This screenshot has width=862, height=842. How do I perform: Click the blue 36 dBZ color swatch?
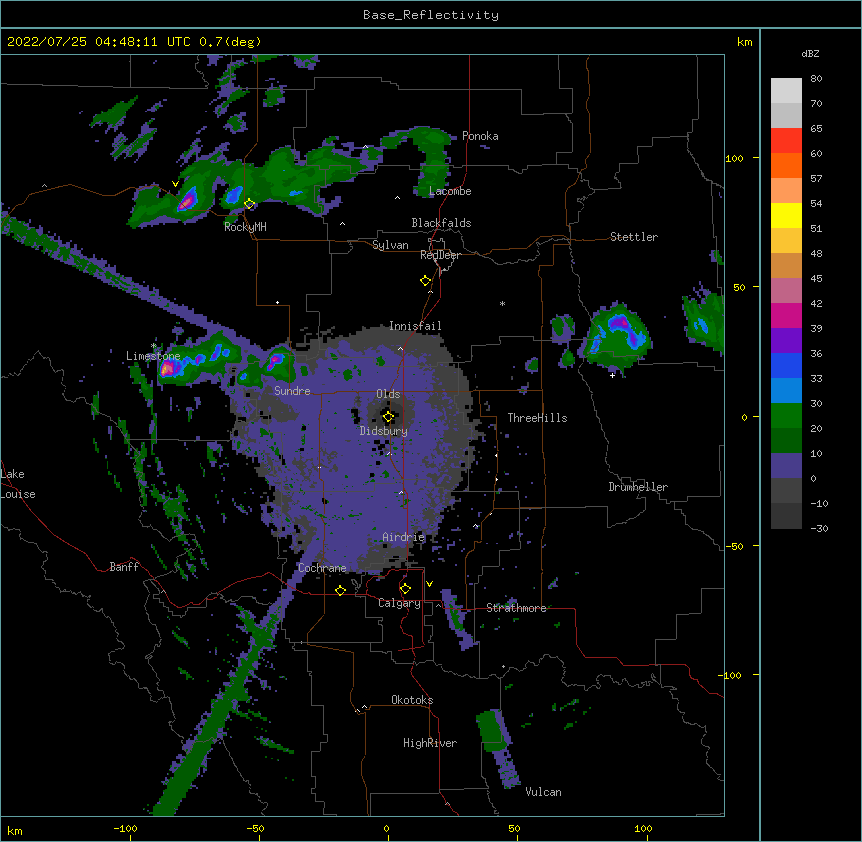pos(786,365)
